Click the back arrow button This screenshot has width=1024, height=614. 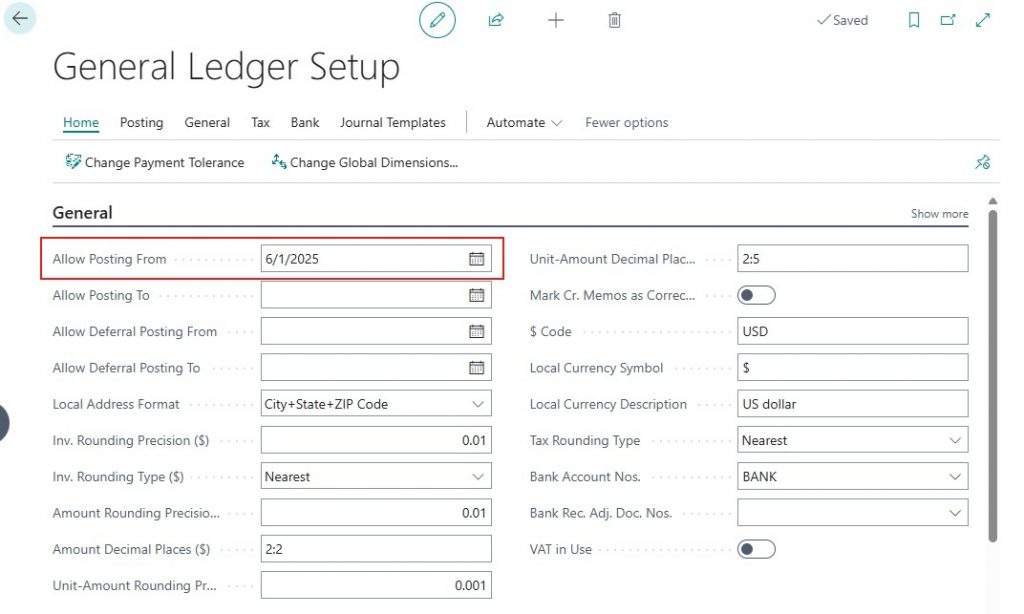20,19
